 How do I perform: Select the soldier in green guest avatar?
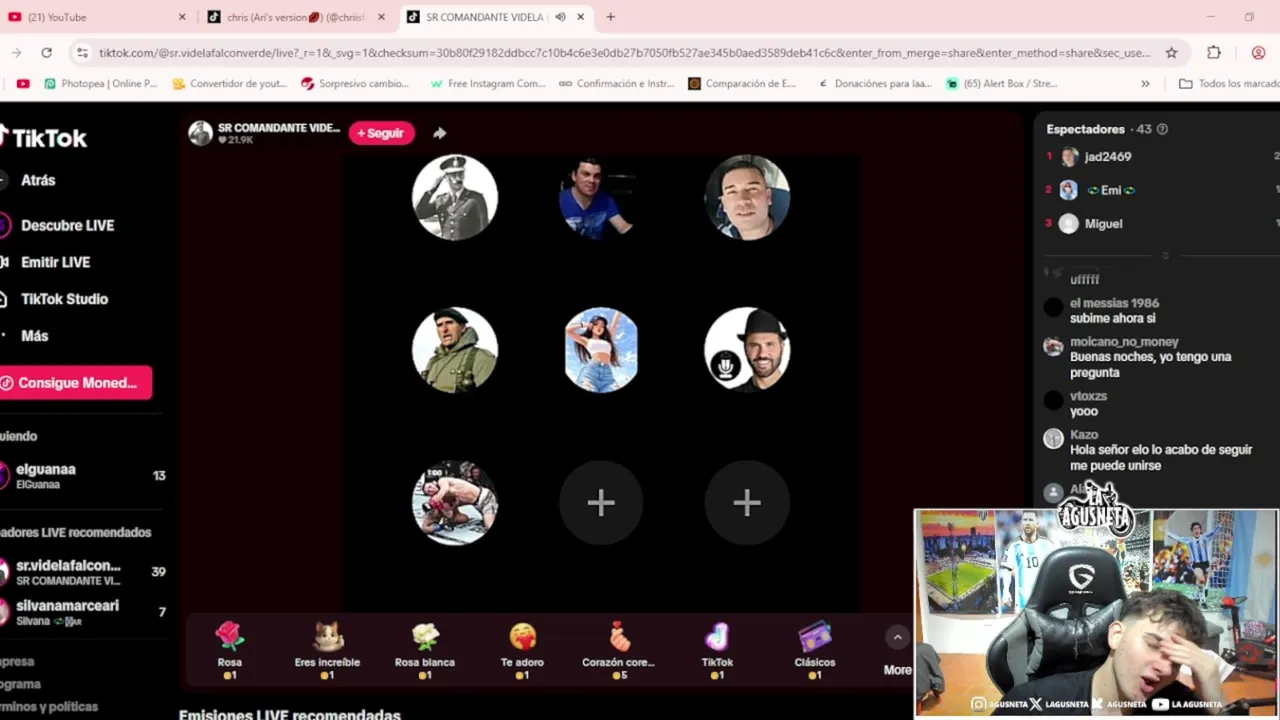pos(455,349)
